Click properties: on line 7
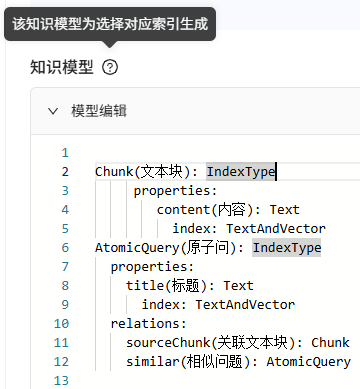This screenshot has width=360, height=389. (152, 267)
